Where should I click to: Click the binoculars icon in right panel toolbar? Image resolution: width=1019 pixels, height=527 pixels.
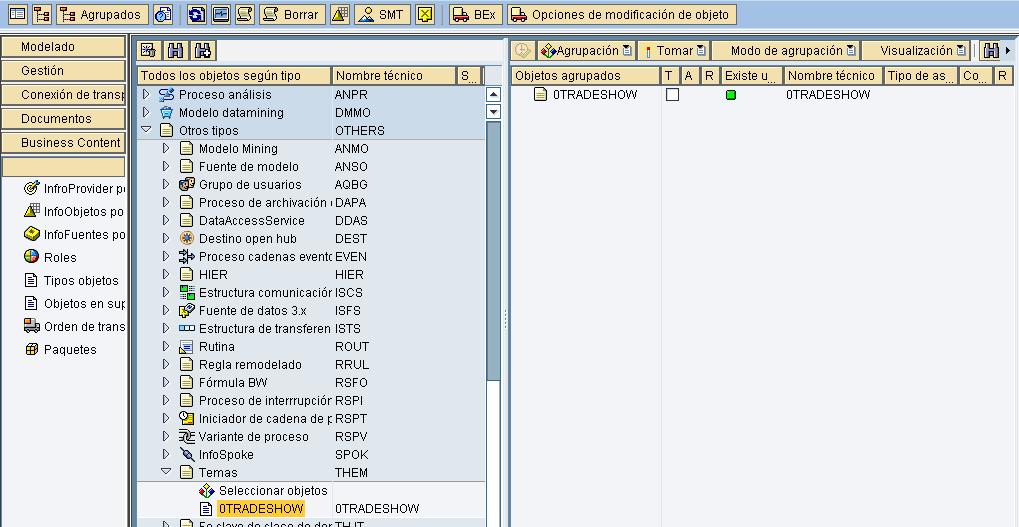tap(990, 51)
